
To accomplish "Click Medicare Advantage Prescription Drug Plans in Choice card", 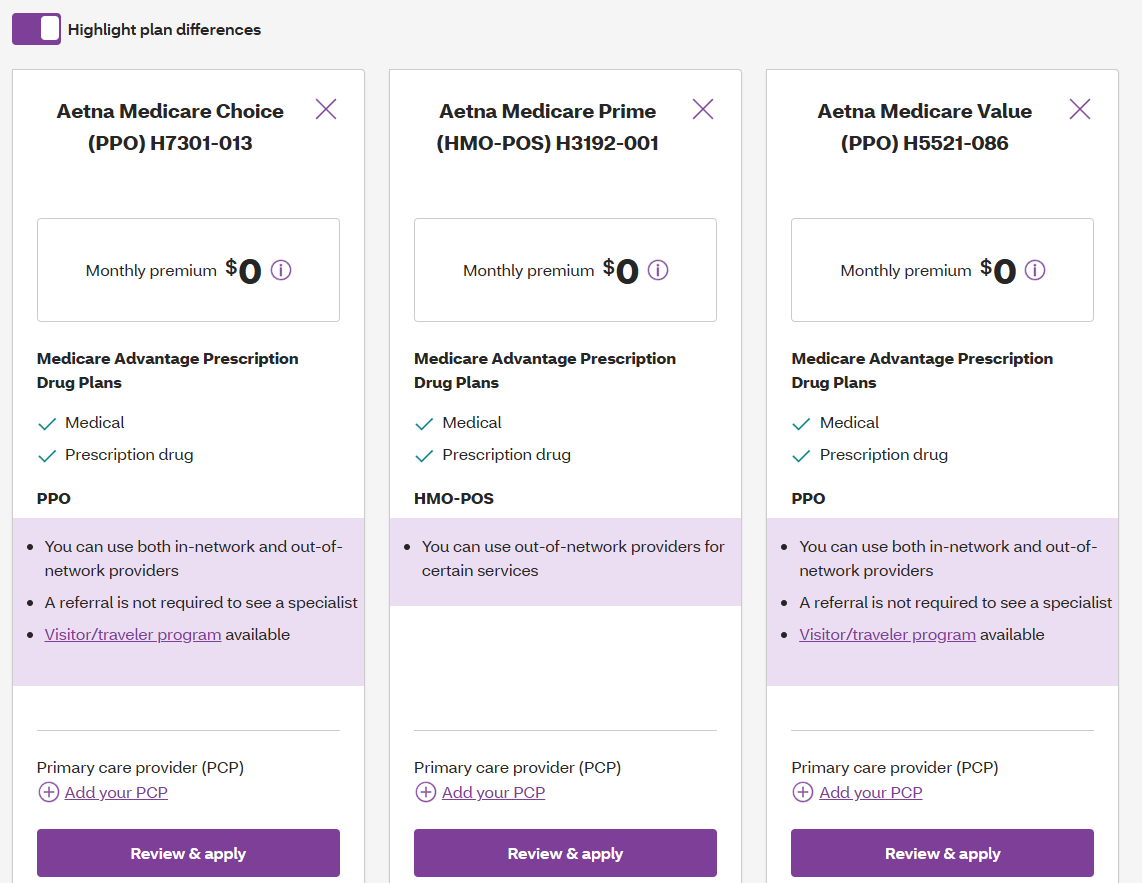I will pos(168,370).
